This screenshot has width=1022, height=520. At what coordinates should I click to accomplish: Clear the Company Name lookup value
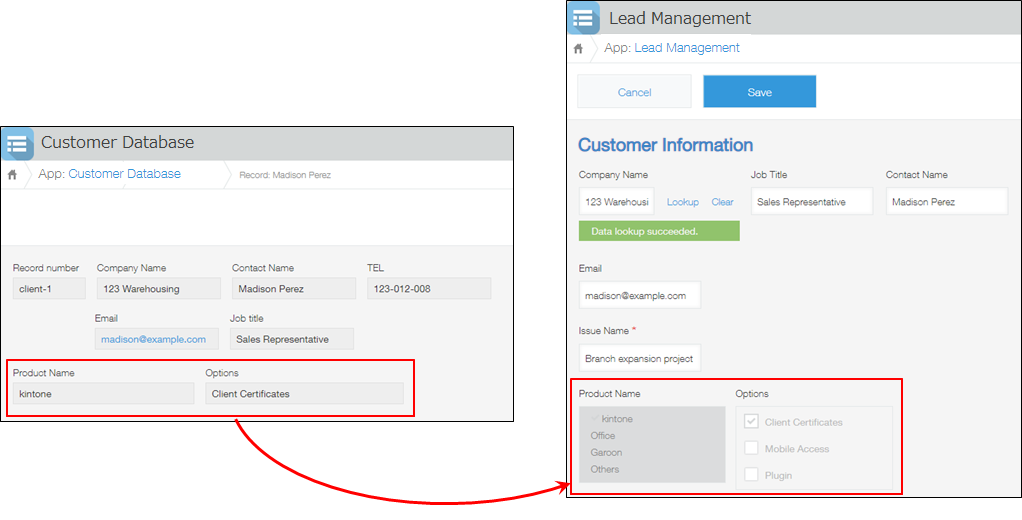coord(722,202)
